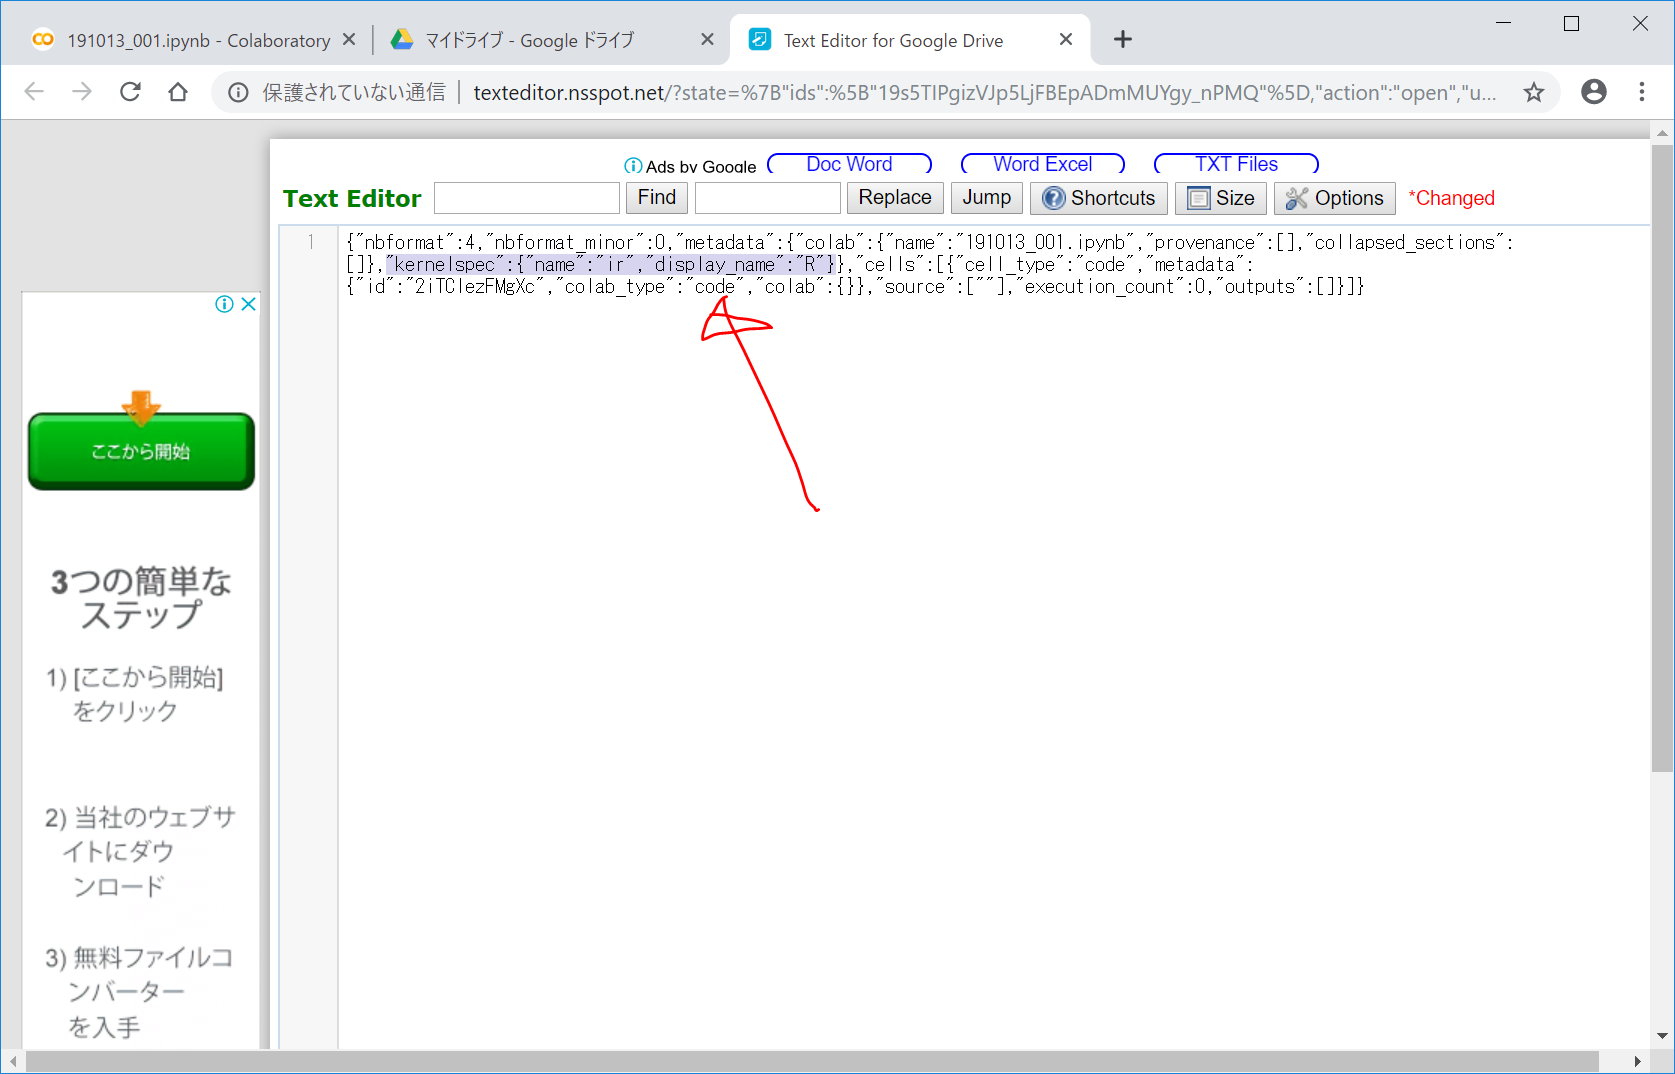The image size is (1675, 1074).
Task: Click the Jump button
Action: coord(986,198)
